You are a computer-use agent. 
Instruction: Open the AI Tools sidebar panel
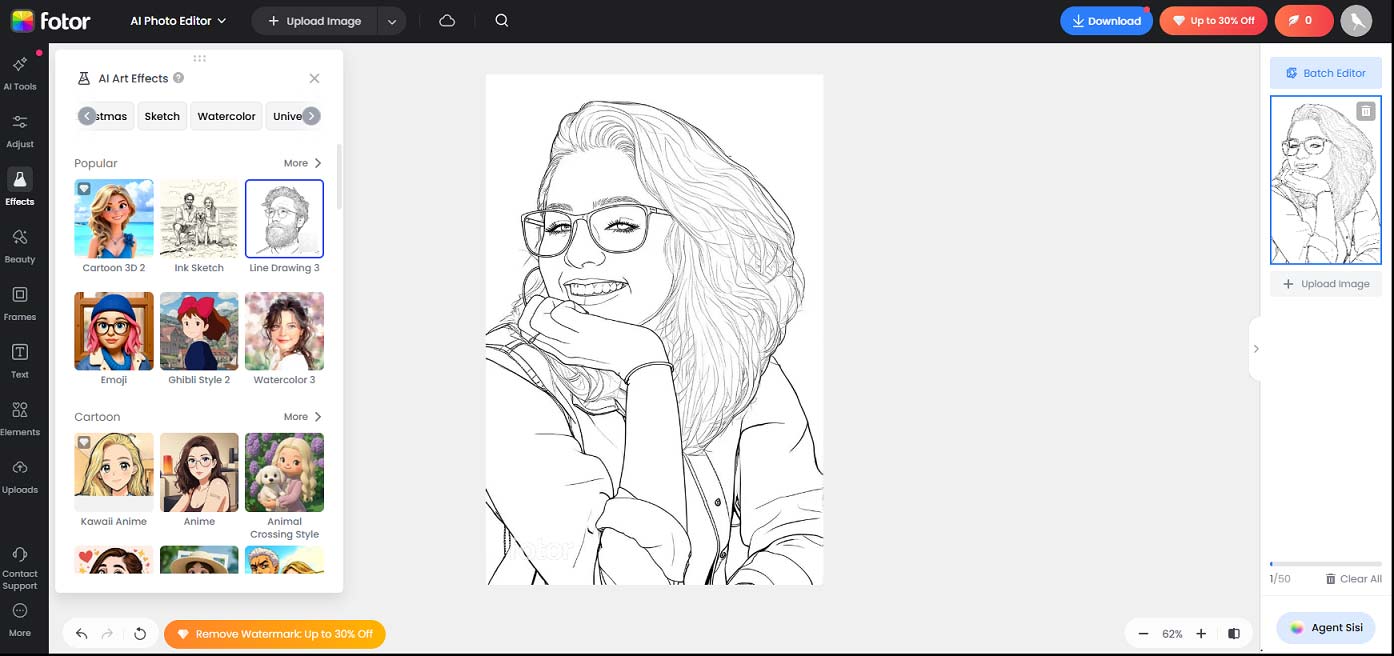click(x=19, y=72)
